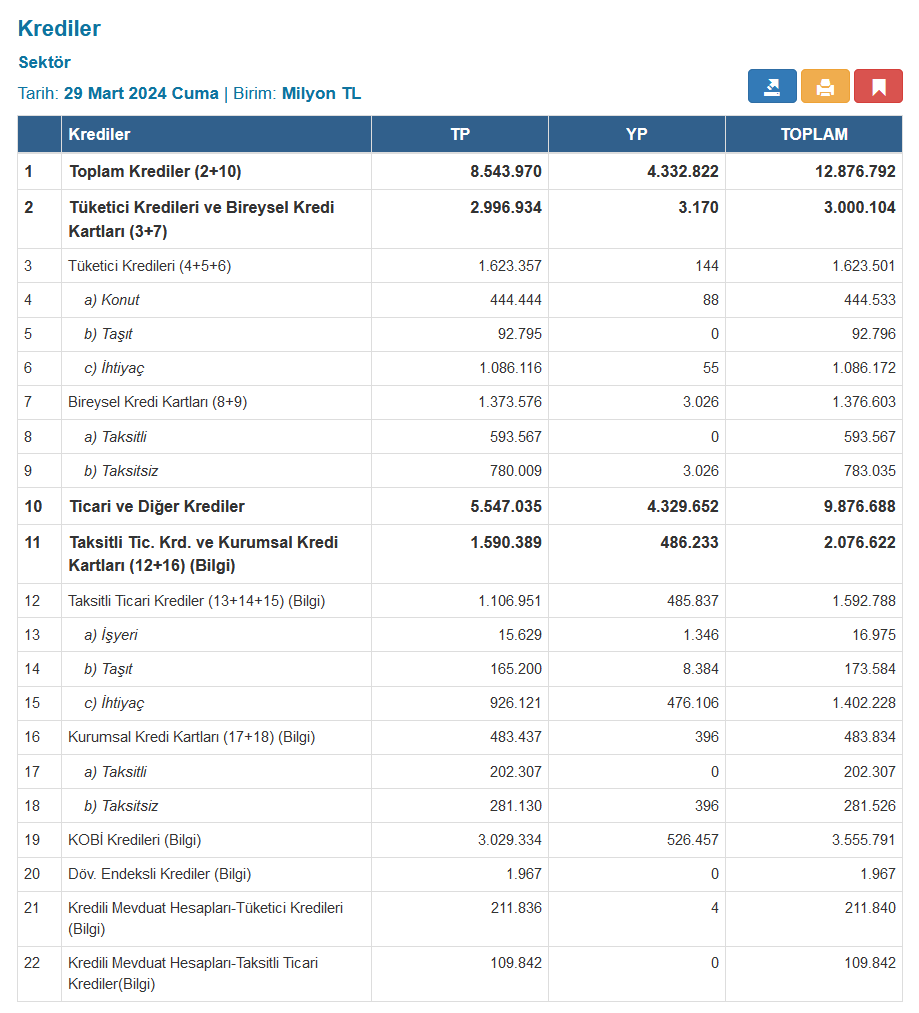Click the YP value 8.384
Screen dimensions: 919x1013
tap(701, 669)
